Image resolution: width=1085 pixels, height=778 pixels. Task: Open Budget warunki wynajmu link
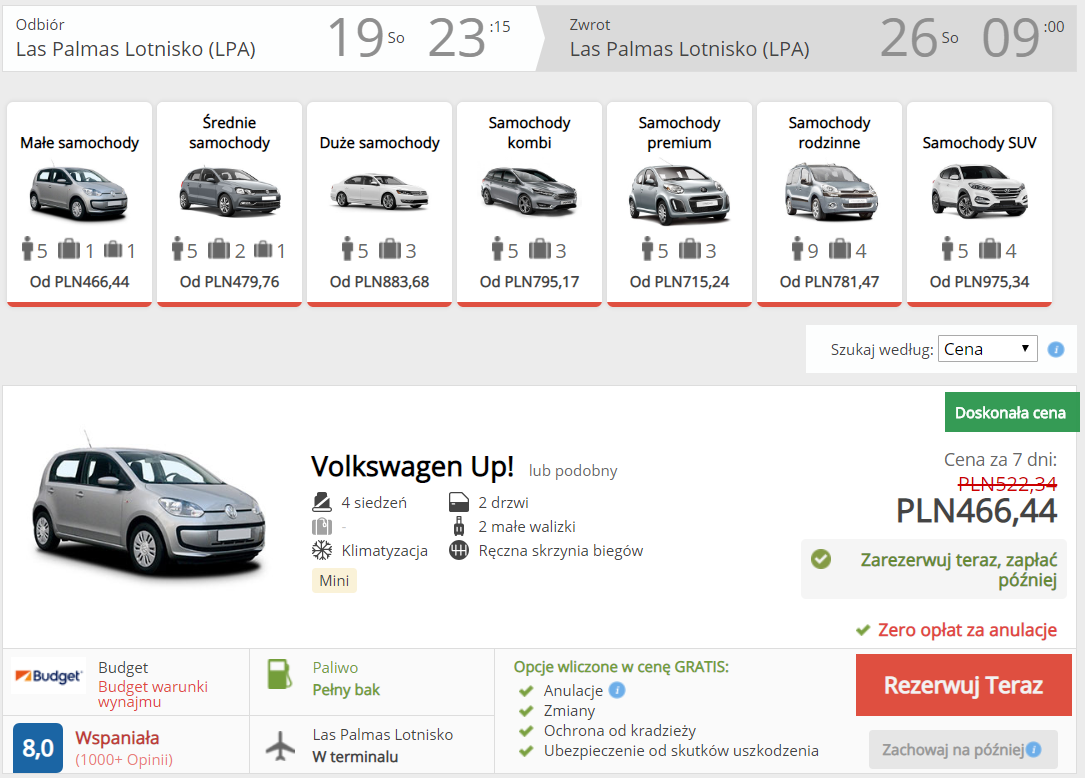point(153,694)
